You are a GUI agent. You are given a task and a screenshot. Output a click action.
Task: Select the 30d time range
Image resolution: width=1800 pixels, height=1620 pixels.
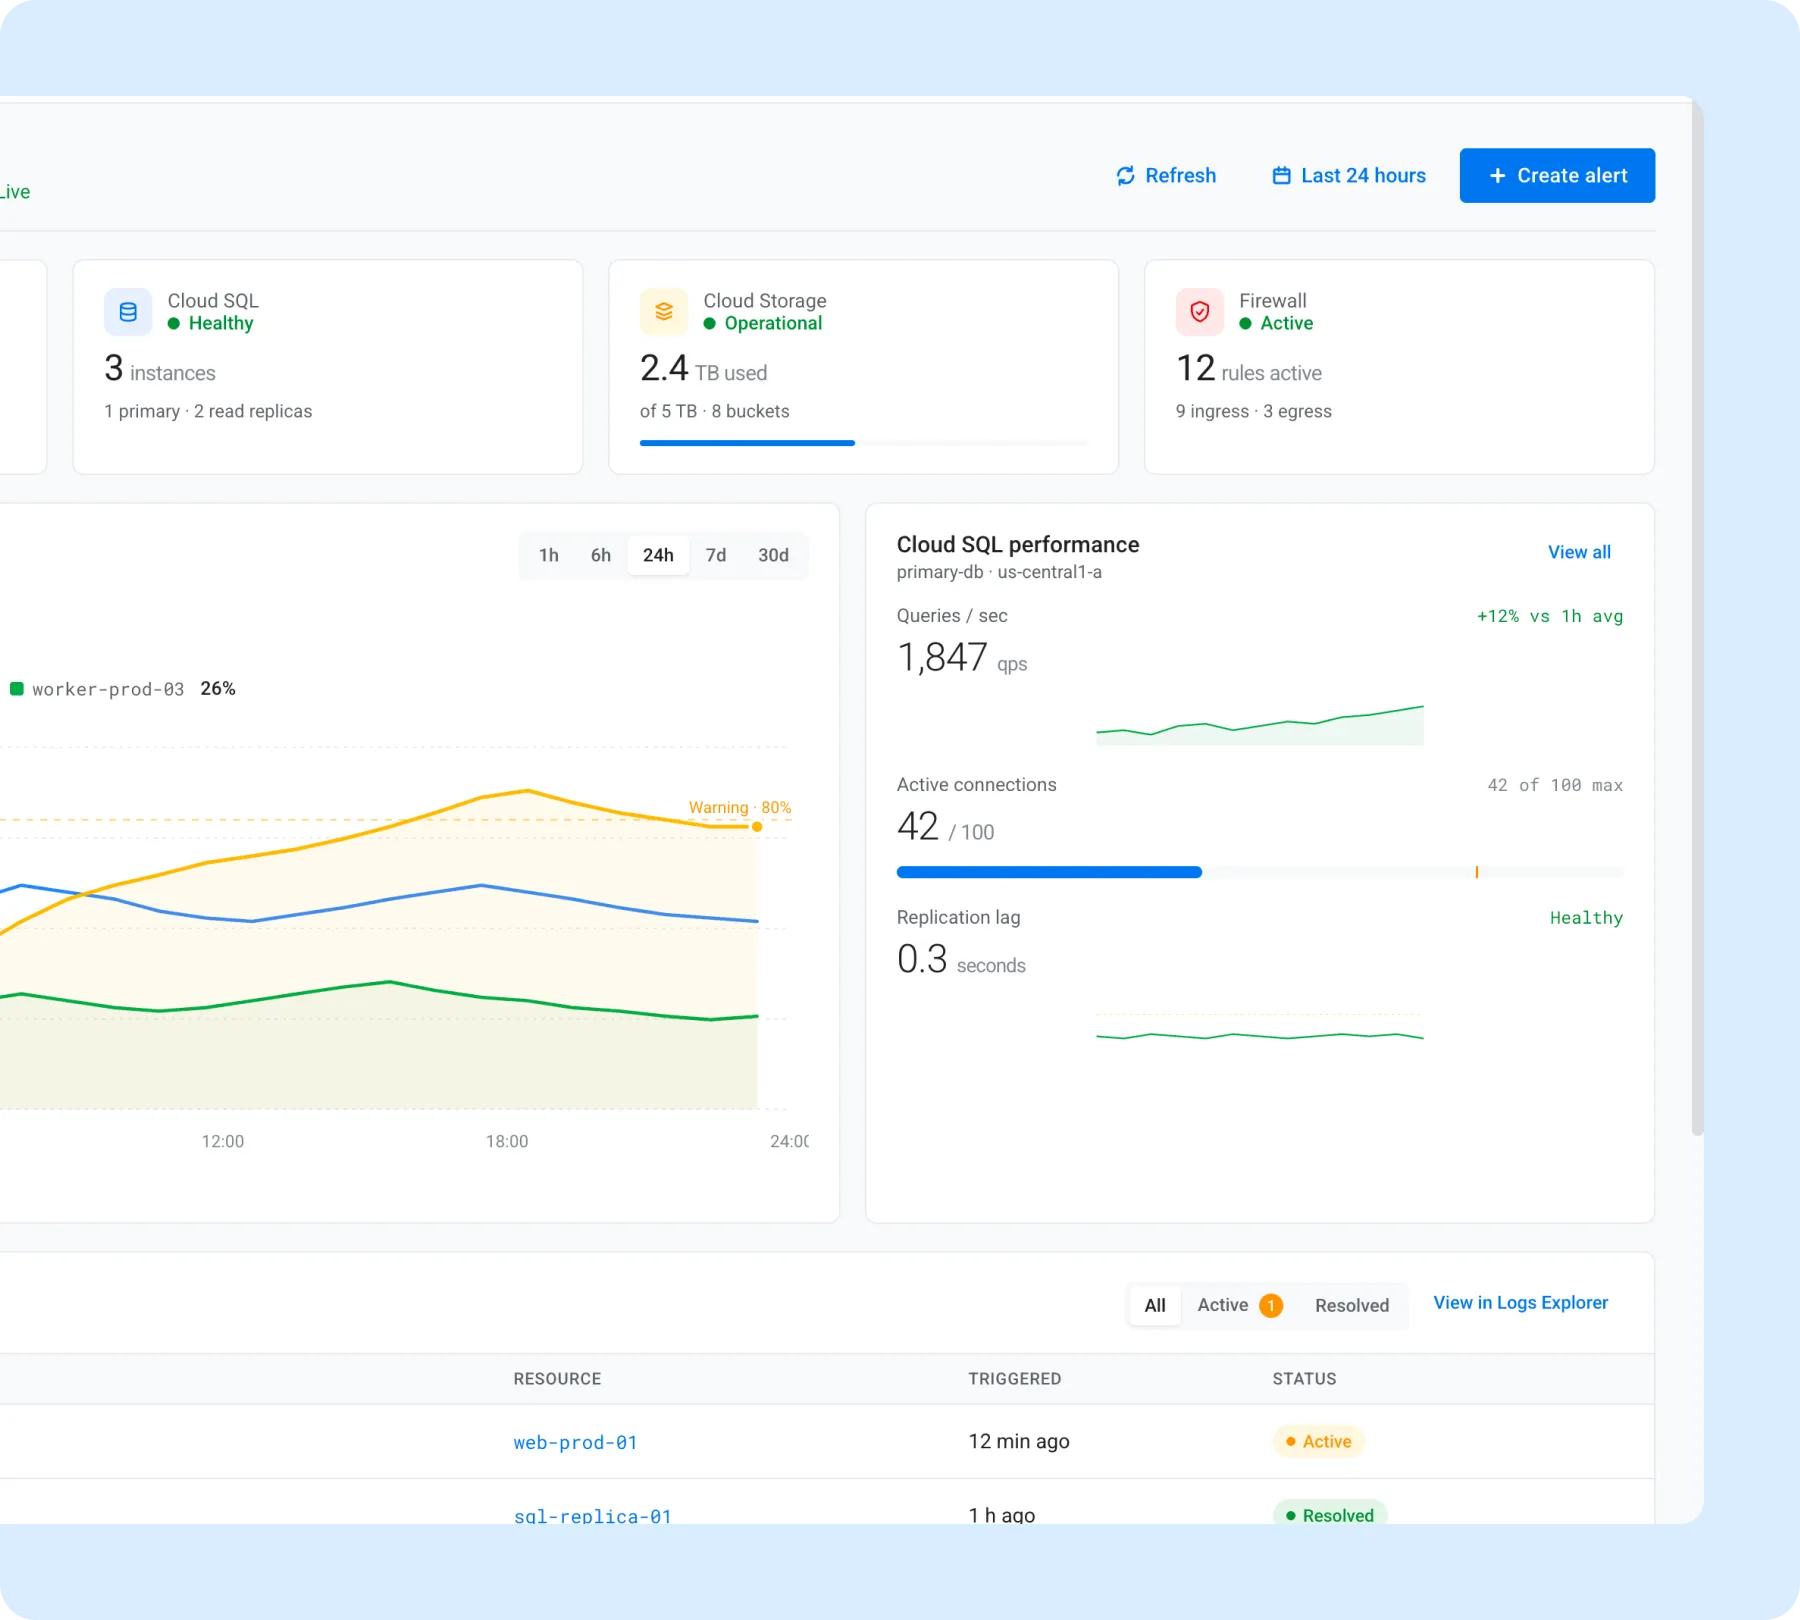773,555
